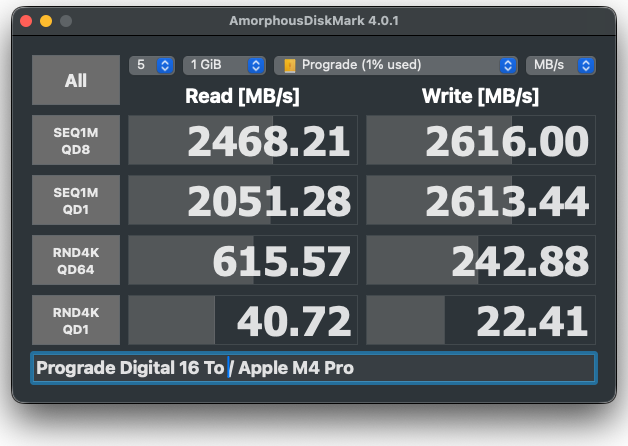The height and width of the screenshot is (446, 628).
Task: Click the RND4K QD1 write result 22.41
Action: click(481, 320)
